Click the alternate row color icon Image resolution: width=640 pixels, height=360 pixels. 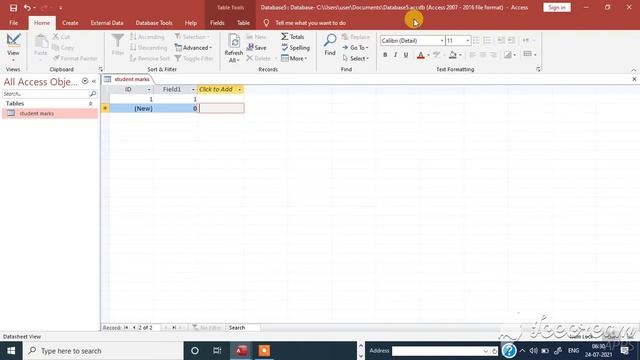[x=508, y=55]
